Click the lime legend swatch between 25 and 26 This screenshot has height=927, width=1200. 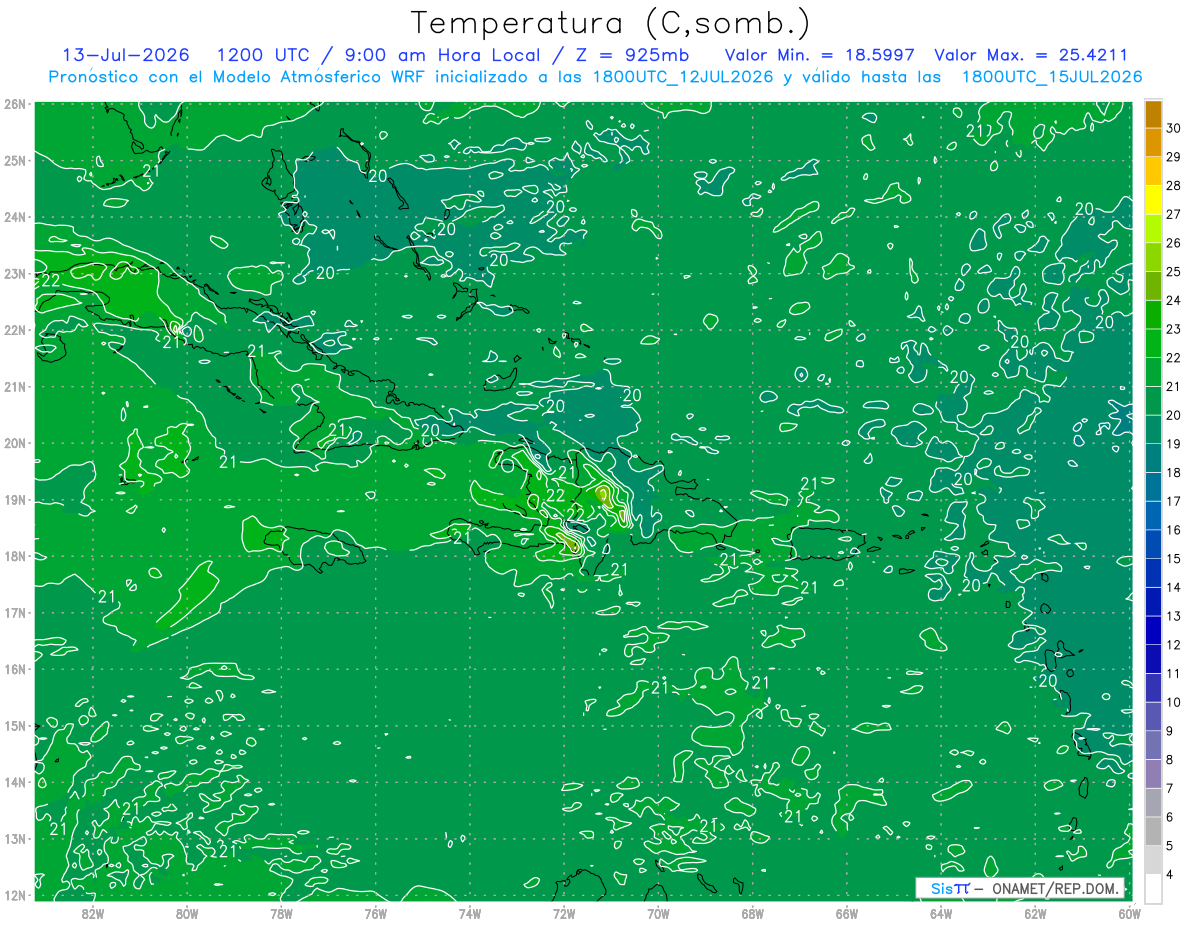tap(1153, 257)
